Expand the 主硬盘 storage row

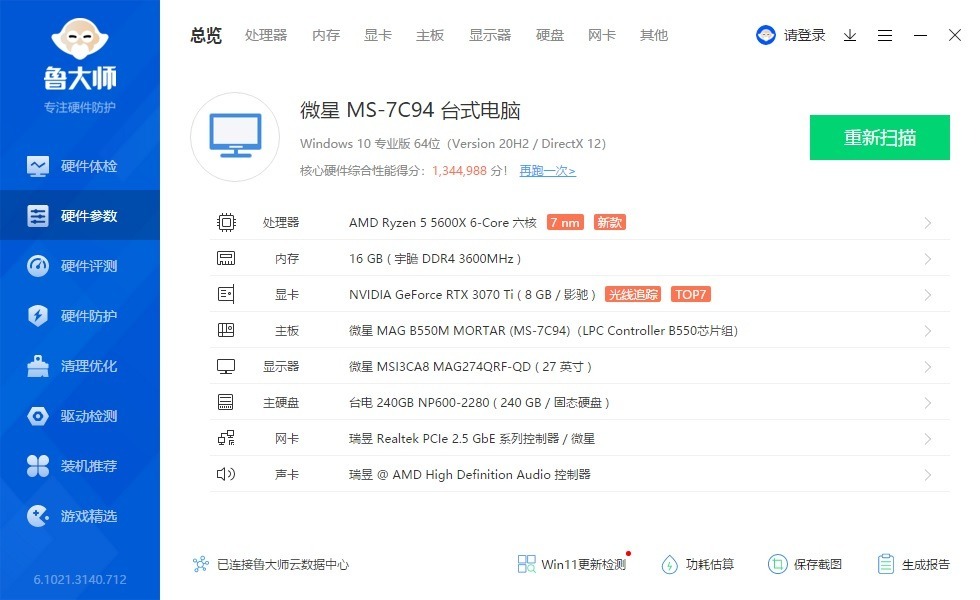pyautogui.click(x=928, y=402)
